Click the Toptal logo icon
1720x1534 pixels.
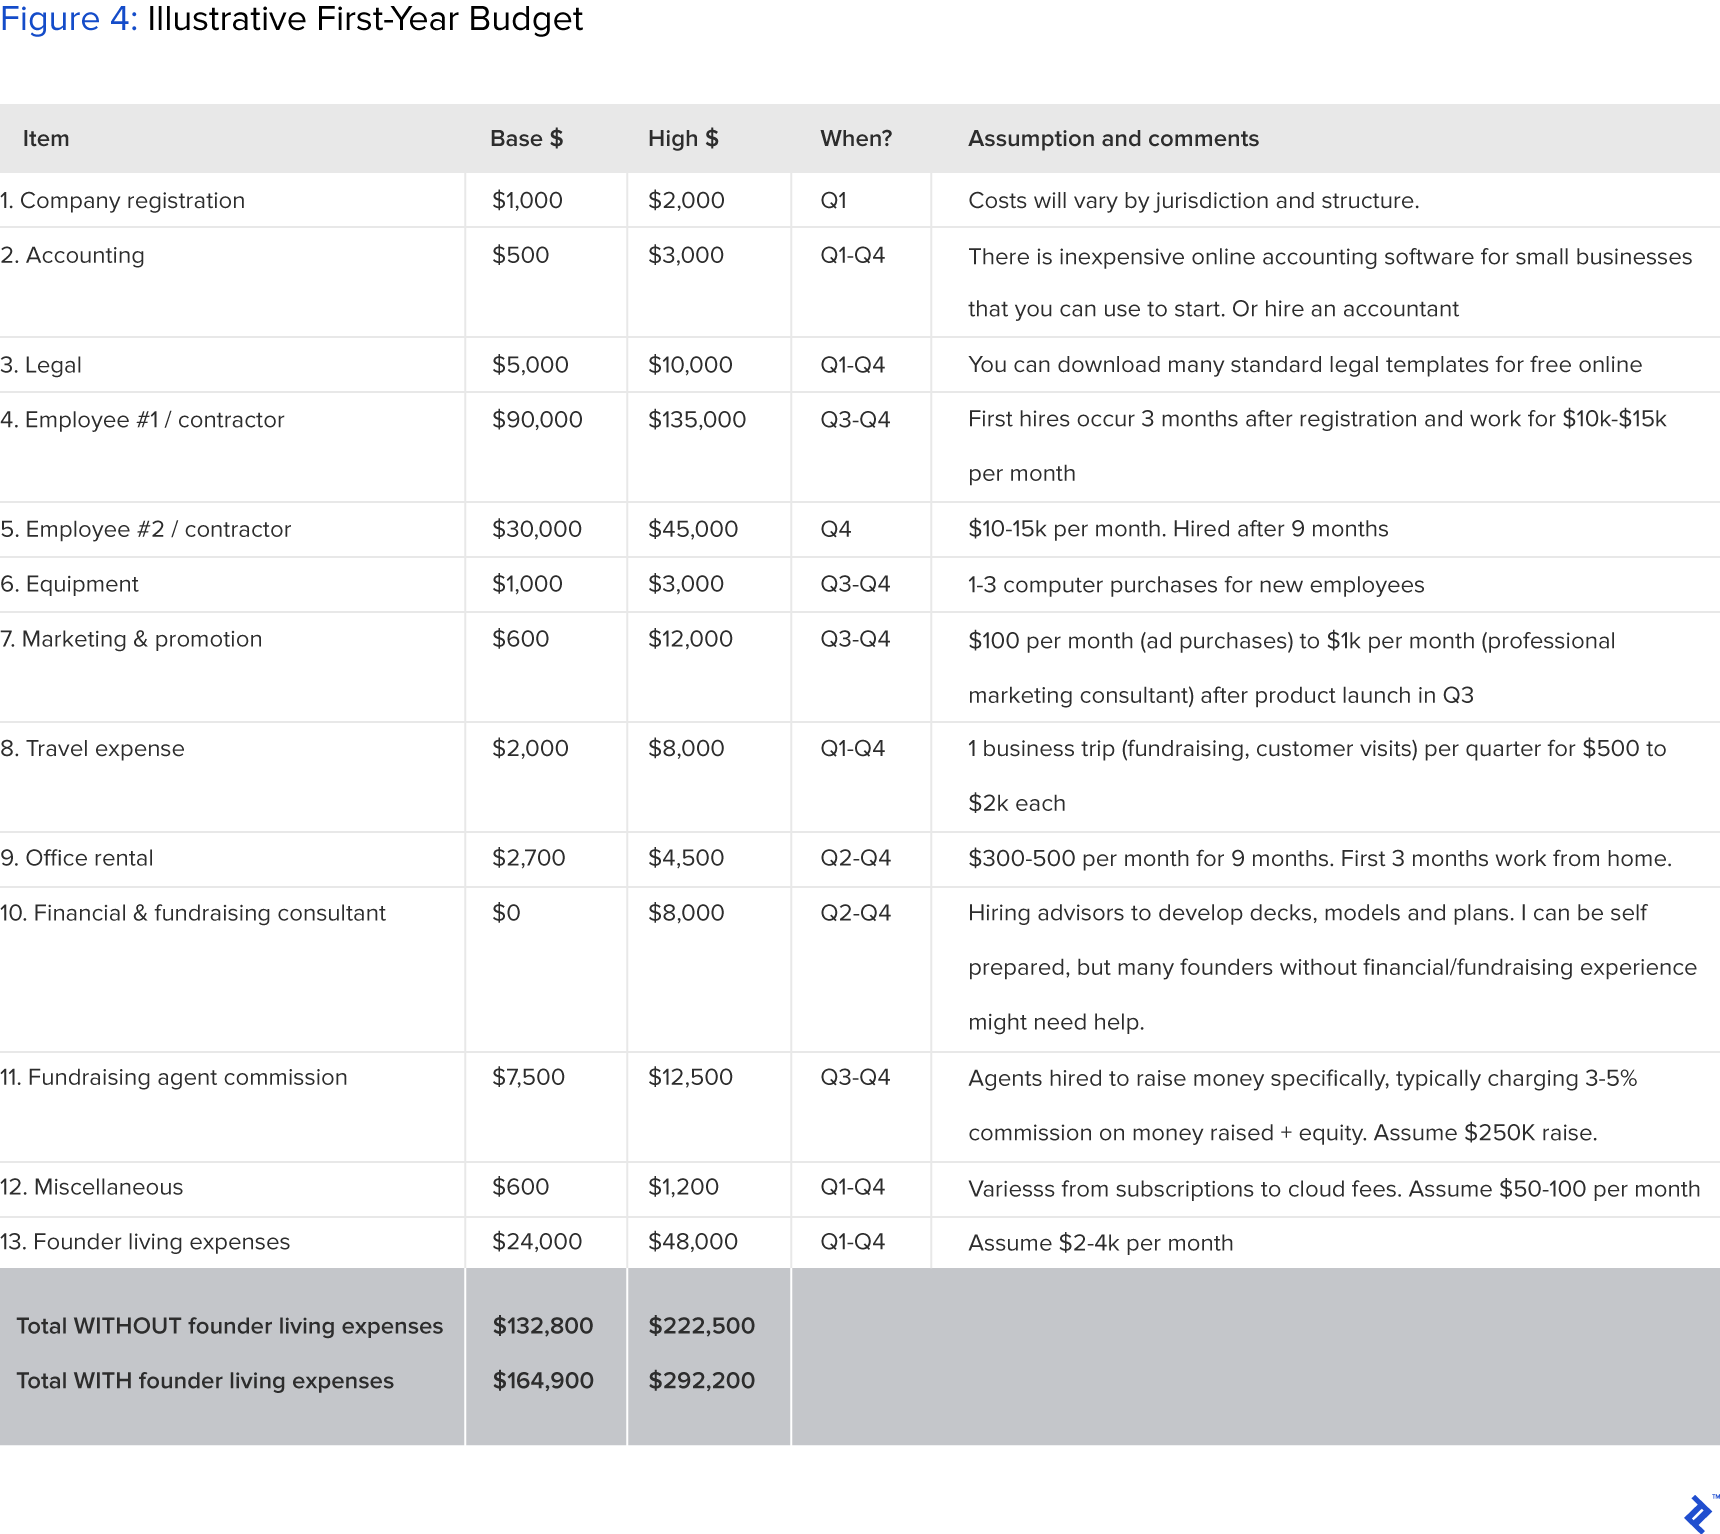(1699, 1514)
